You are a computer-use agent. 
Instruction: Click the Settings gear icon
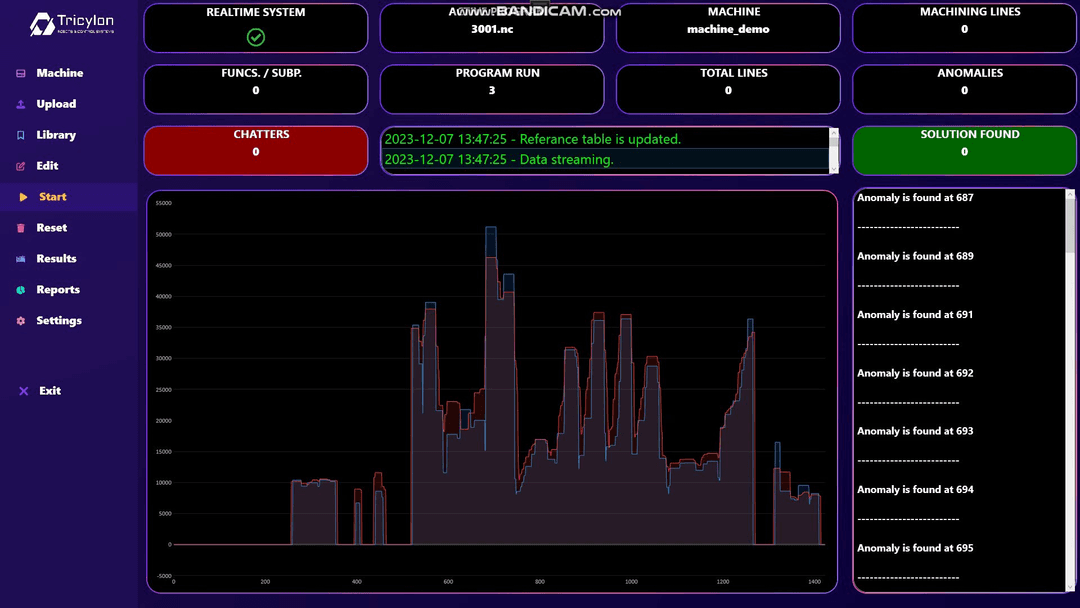[21, 321]
